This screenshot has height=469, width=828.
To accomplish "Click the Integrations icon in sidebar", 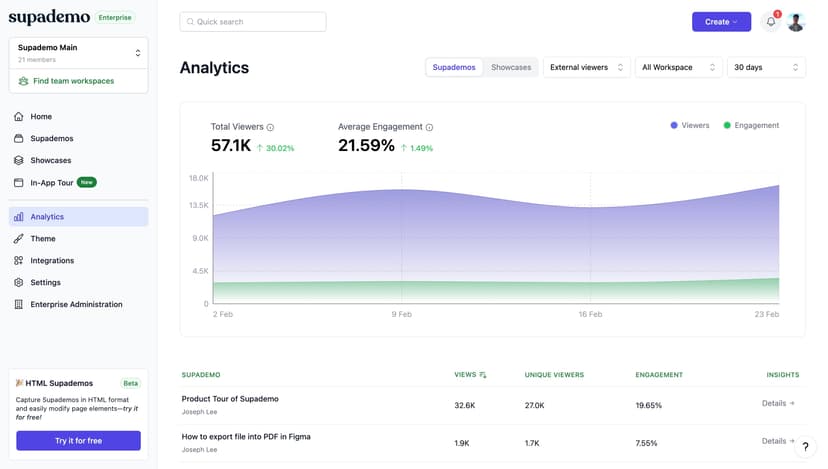I will click(x=18, y=260).
